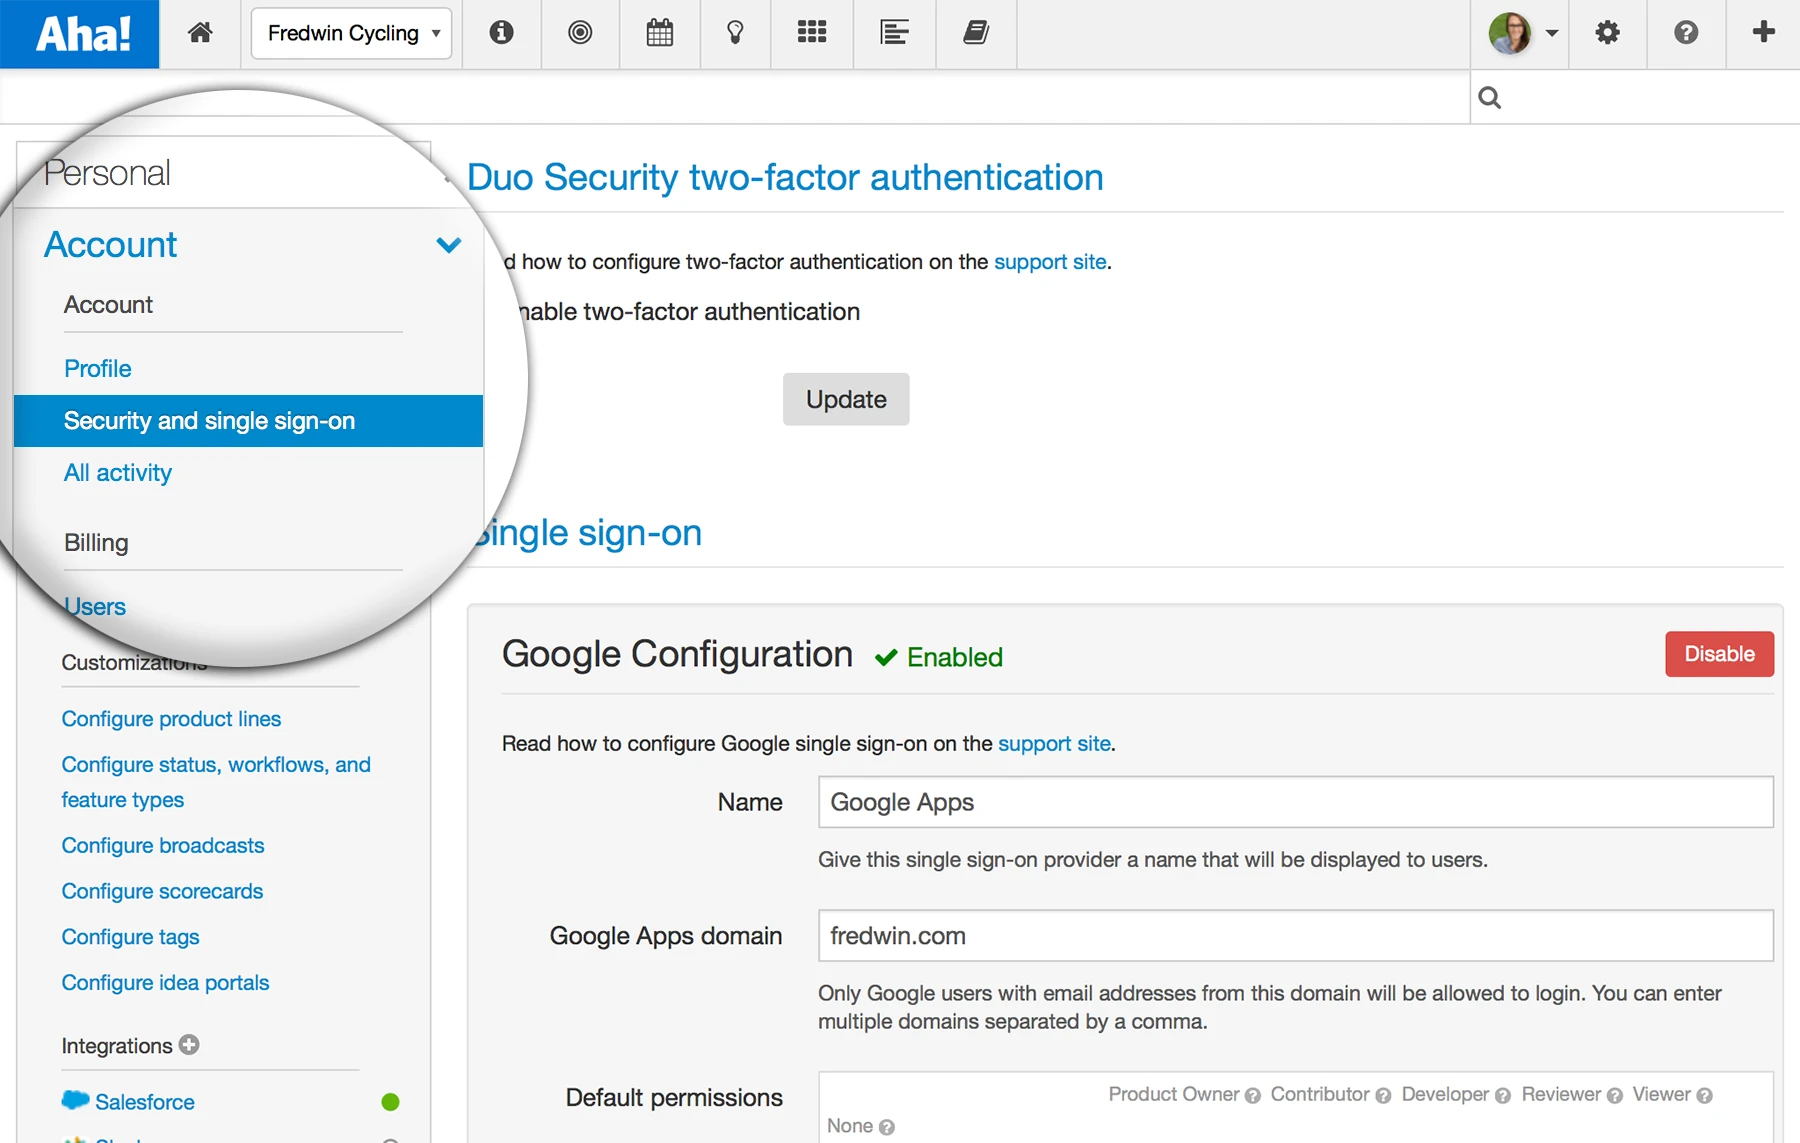Viewport: 1800px width, 1143px height.
Task: Open the roadmap chart icon
Action: pos(895,33)
